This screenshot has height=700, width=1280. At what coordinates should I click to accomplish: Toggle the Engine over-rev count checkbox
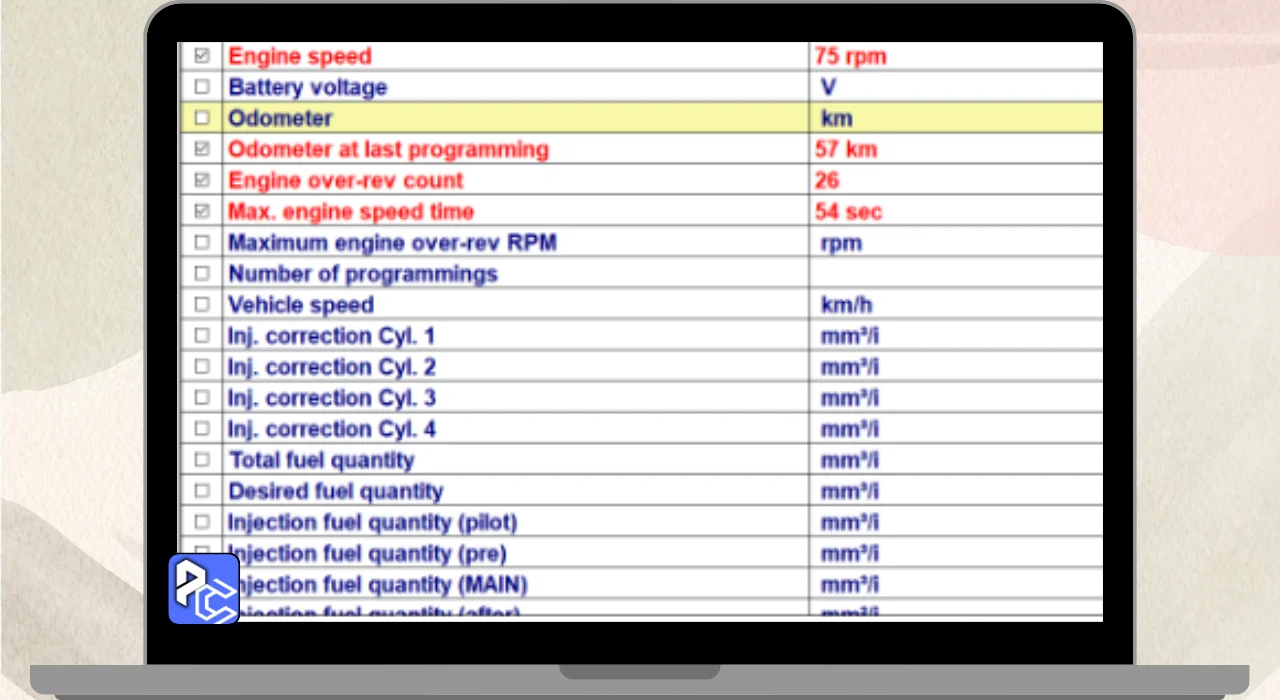pos(202,180)
